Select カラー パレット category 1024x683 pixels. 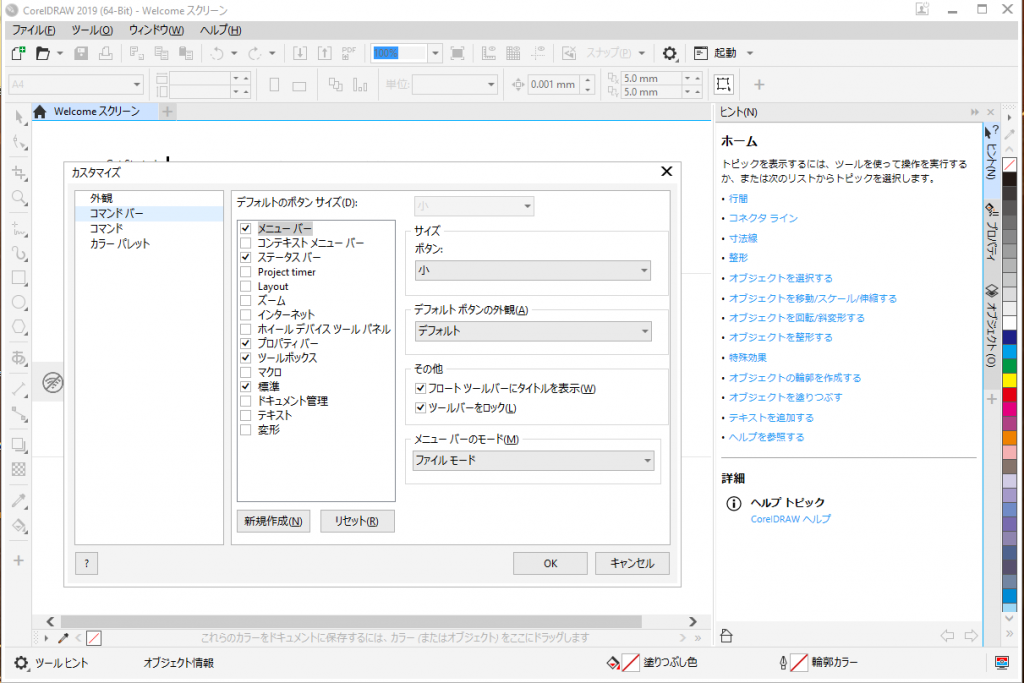120,244
